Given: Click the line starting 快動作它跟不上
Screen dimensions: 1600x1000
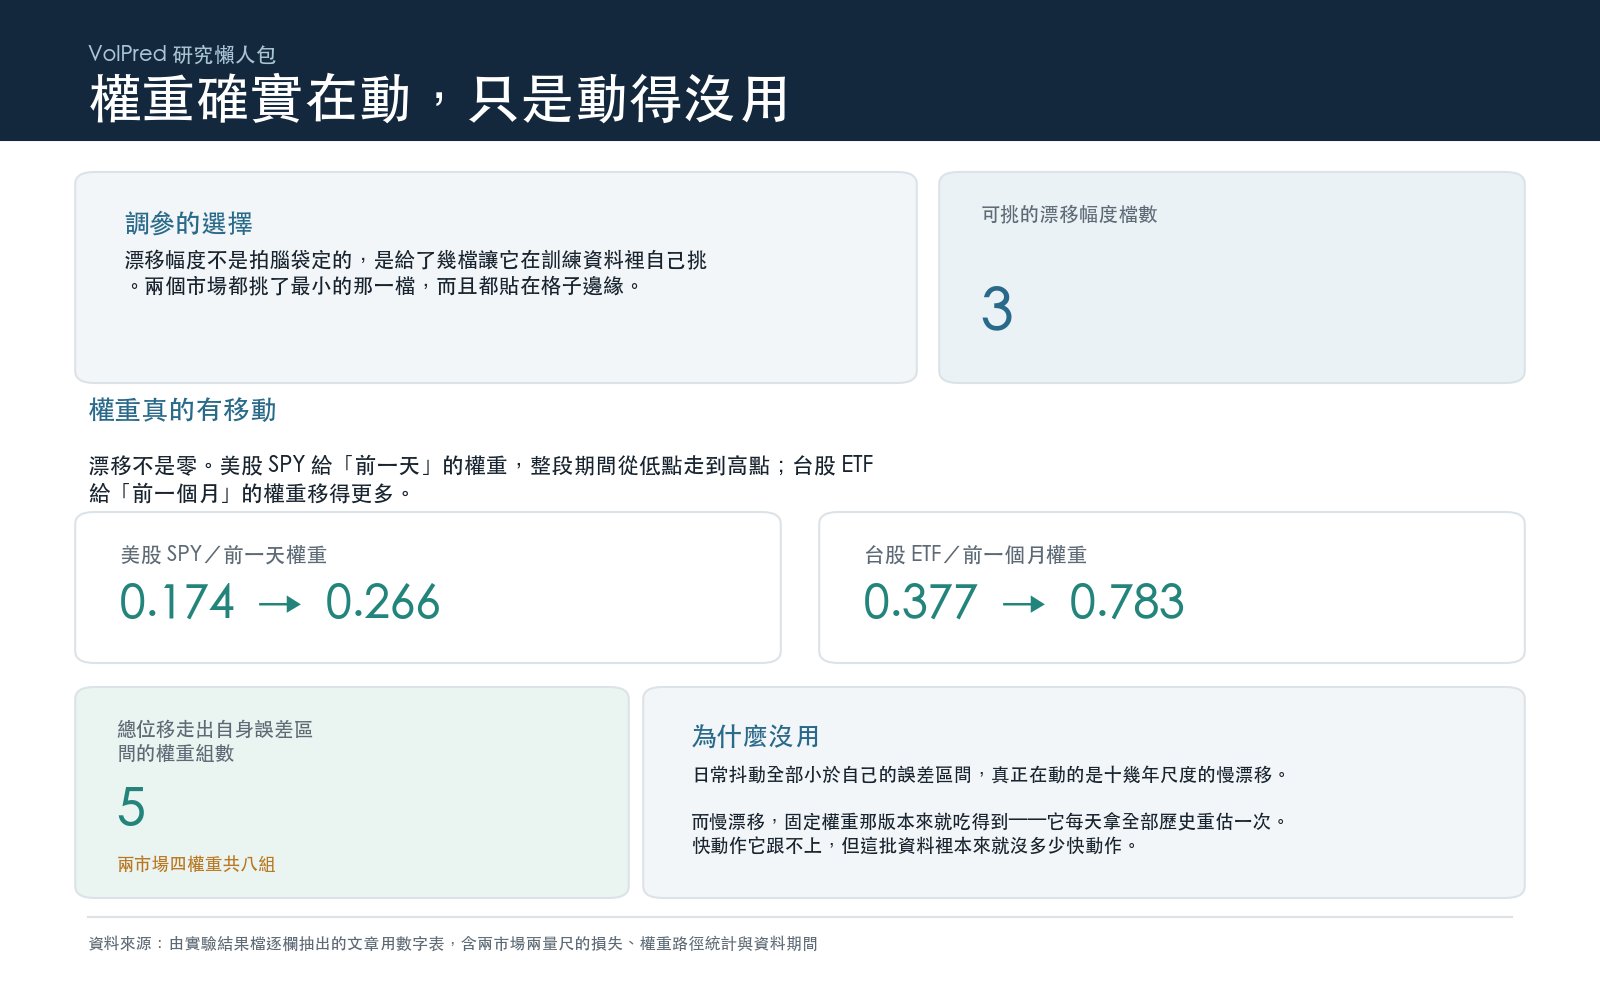Looking at the screenshot, I should pos(916,846).
